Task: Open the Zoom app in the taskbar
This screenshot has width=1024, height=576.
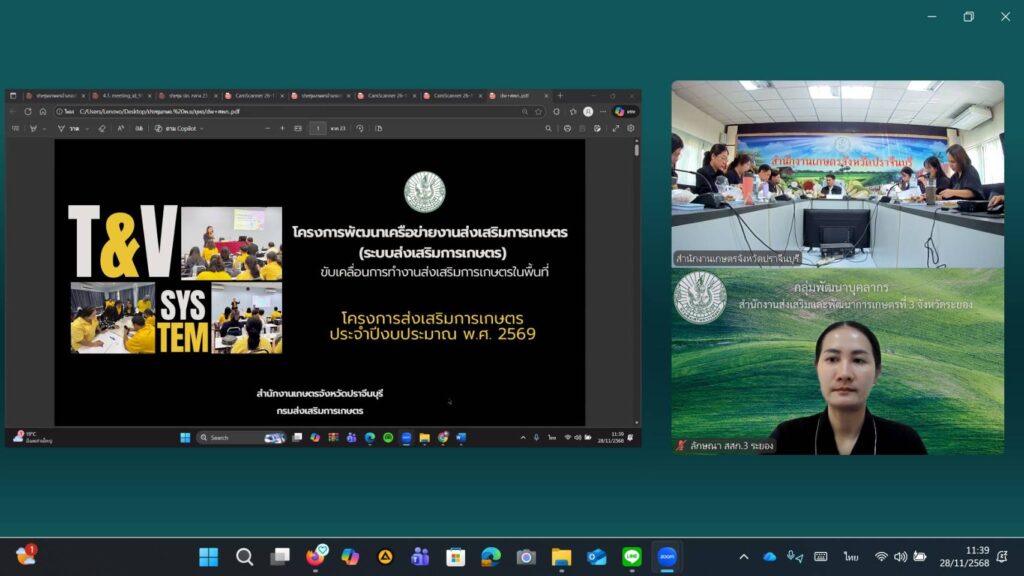Action: pos(667,557)
